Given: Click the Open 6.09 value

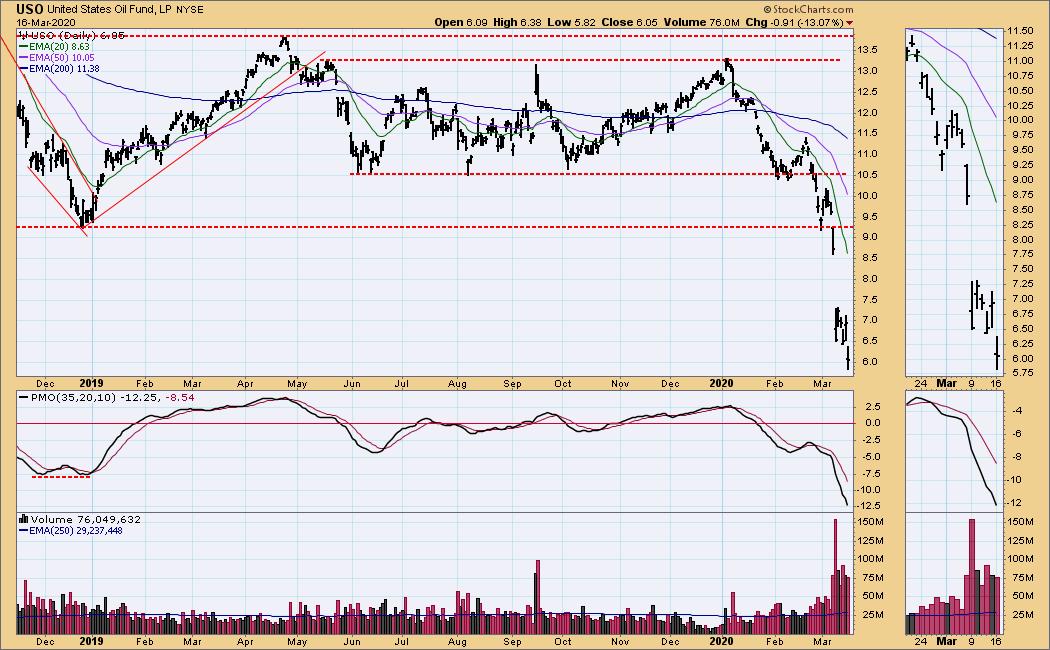Looking at the screenshot, I should point(461,22).
